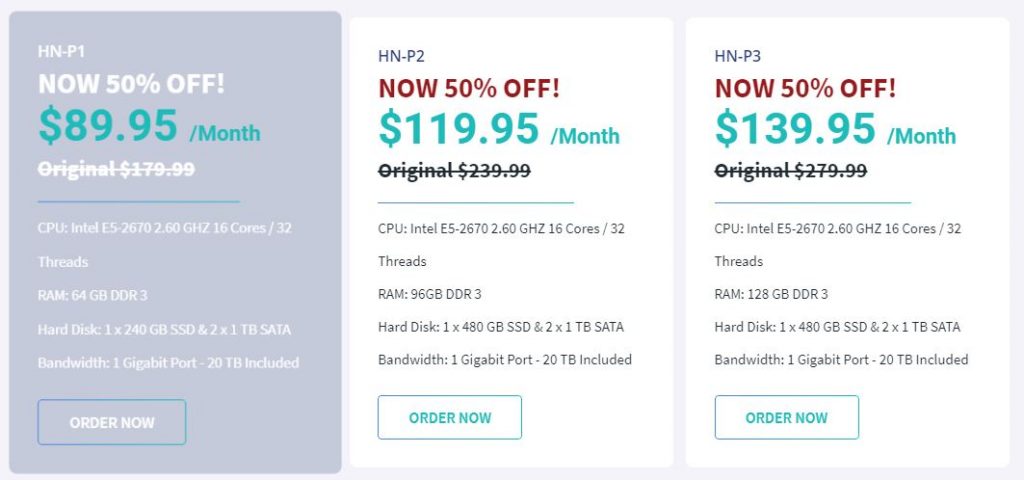This screenshot has height=480, width=1024.
Task: Select the $119.95 /Month price text
Action: [x=498, y=129]
